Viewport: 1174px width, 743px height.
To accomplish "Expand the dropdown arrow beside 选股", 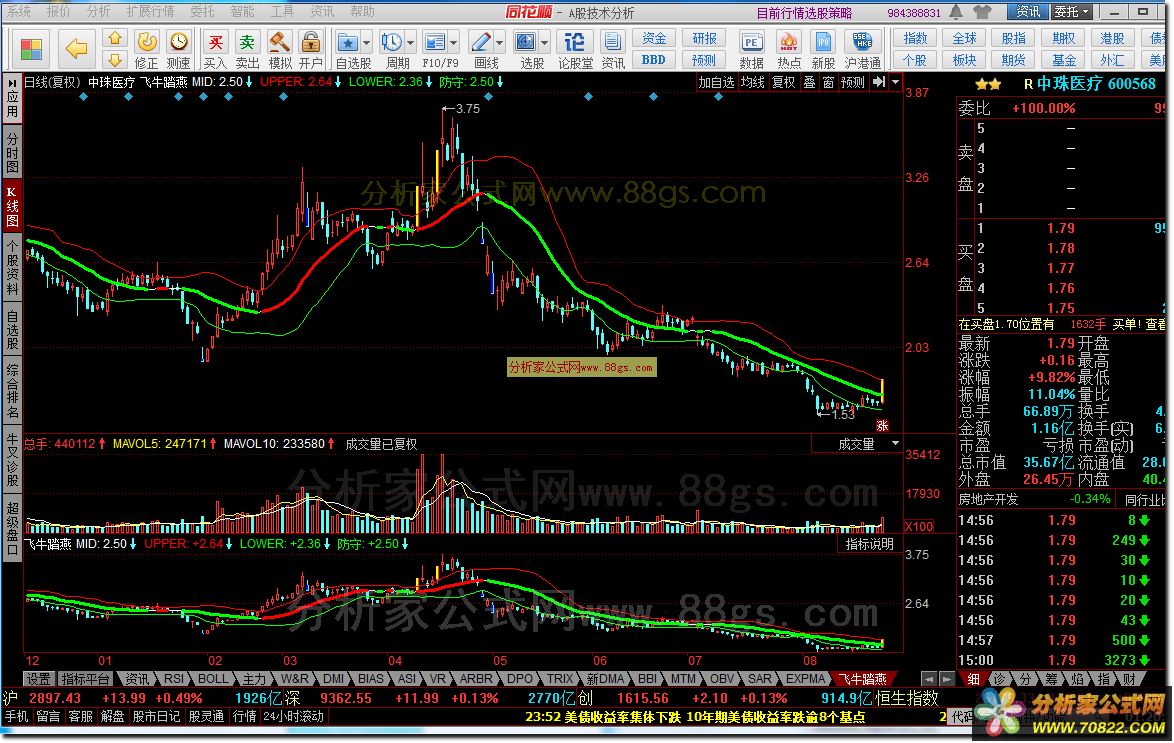I will [x=544, y=43].
